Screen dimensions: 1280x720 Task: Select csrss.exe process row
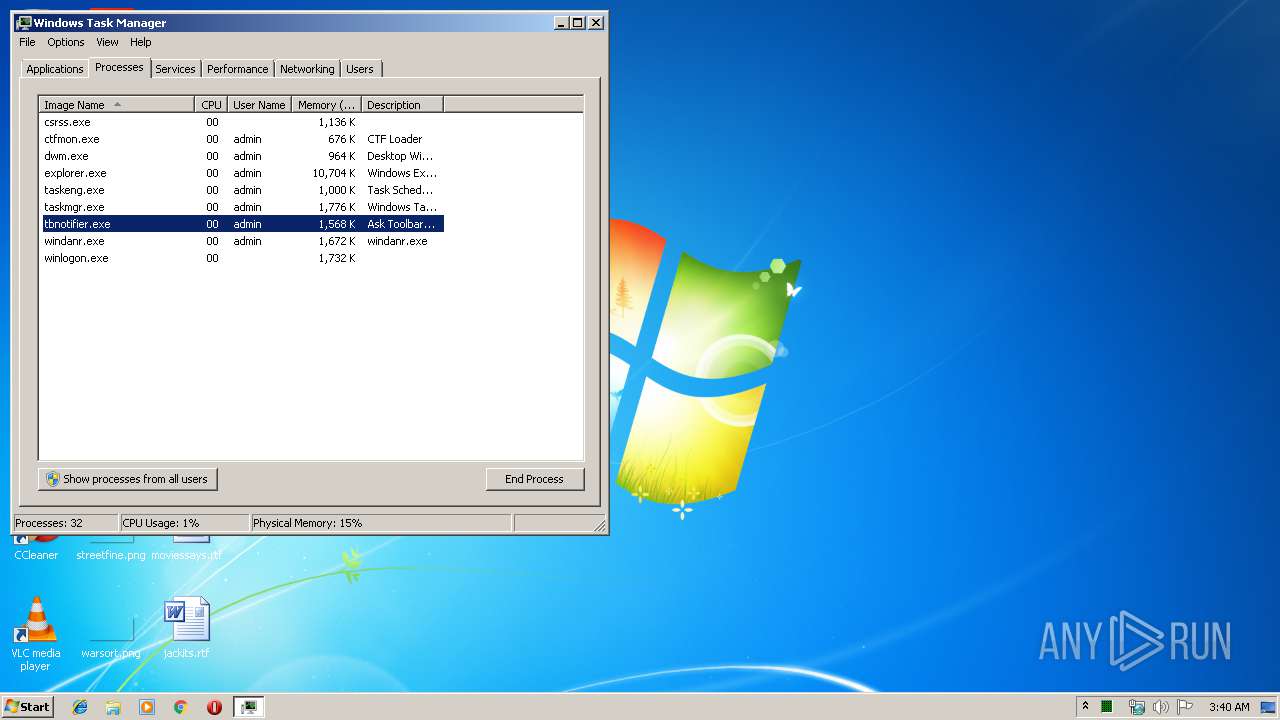[242, 122]
